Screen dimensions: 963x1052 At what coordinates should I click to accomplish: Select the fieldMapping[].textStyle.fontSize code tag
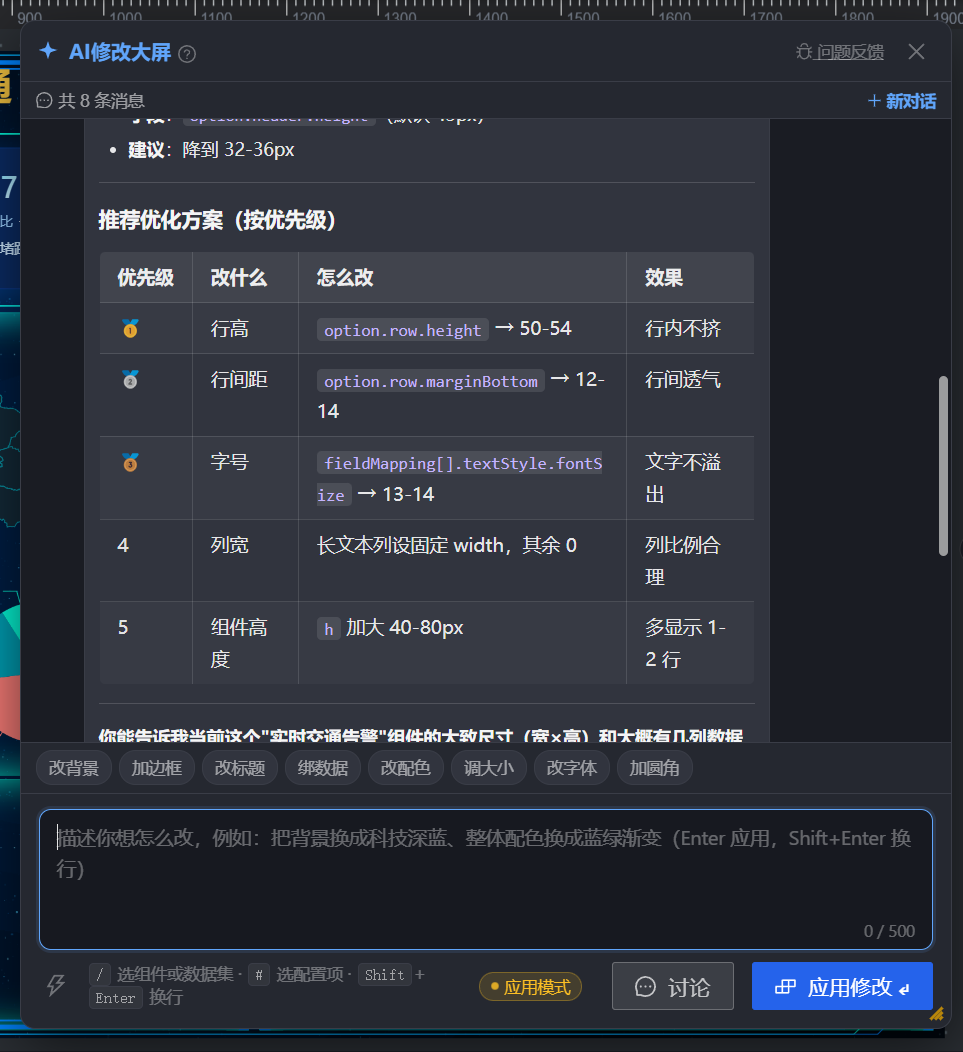pyautogui.click(x=460, y=479)
